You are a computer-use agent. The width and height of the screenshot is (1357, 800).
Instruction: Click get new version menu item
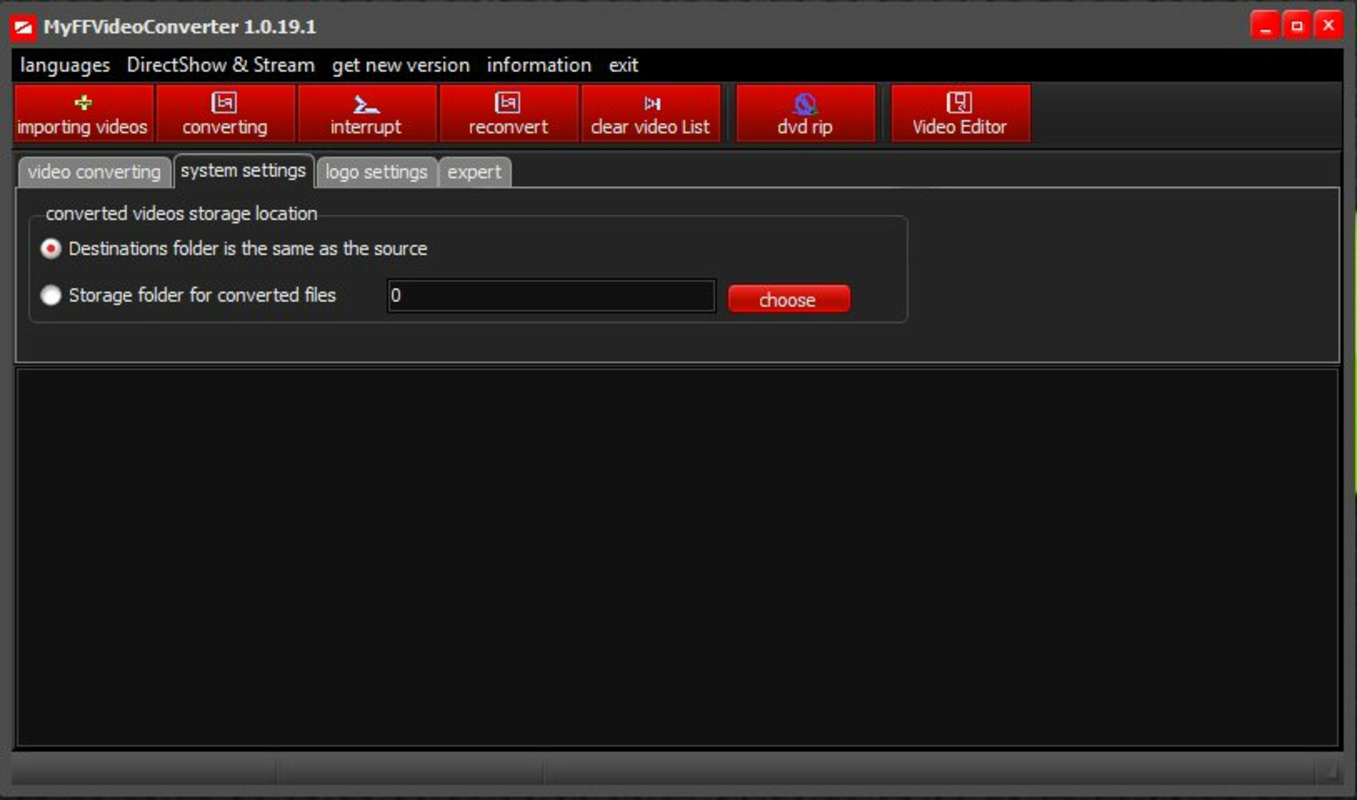click(x=401, y=65)
